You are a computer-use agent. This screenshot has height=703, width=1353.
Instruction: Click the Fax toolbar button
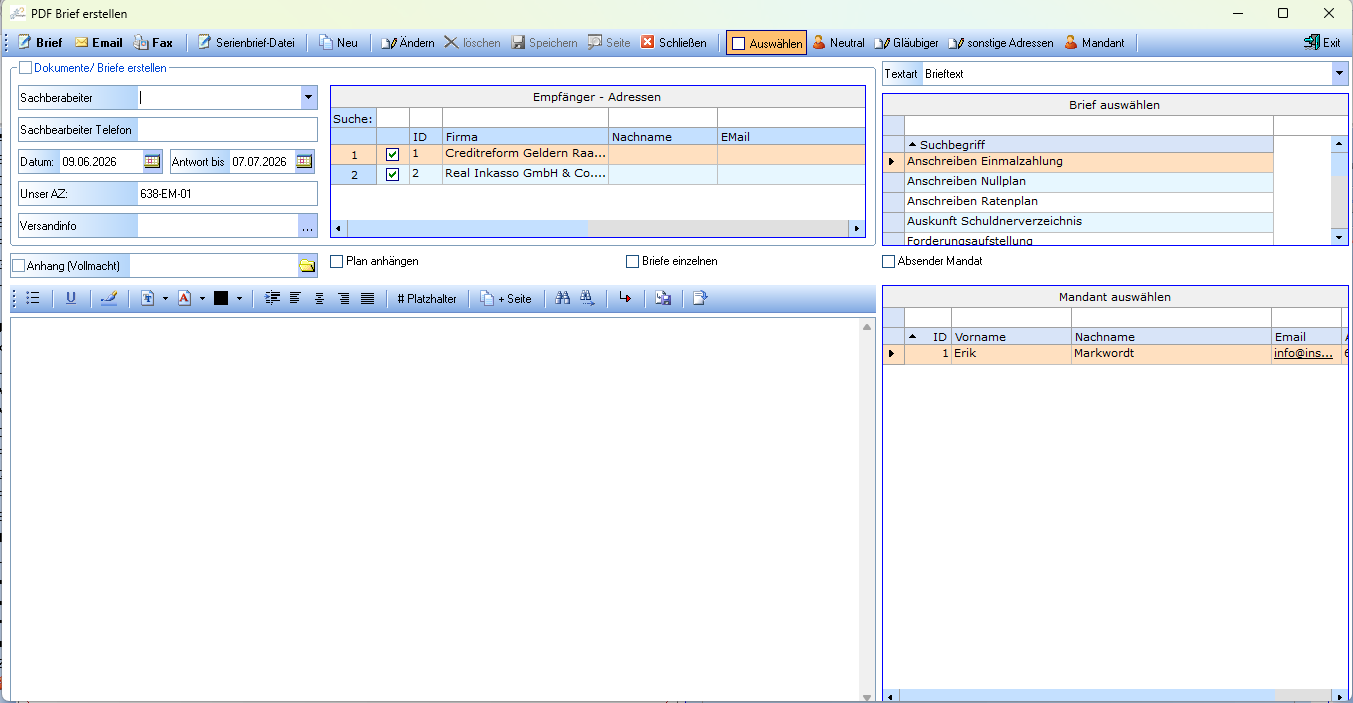(153, 43)
